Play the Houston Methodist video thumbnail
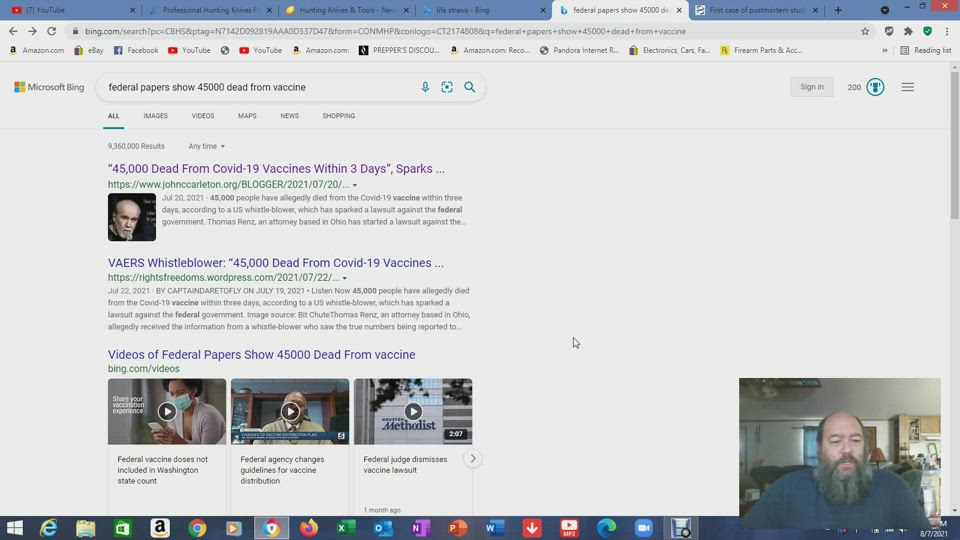Viewport: 960px width, 540px height. pyautogui.click(x=413, y=411)
